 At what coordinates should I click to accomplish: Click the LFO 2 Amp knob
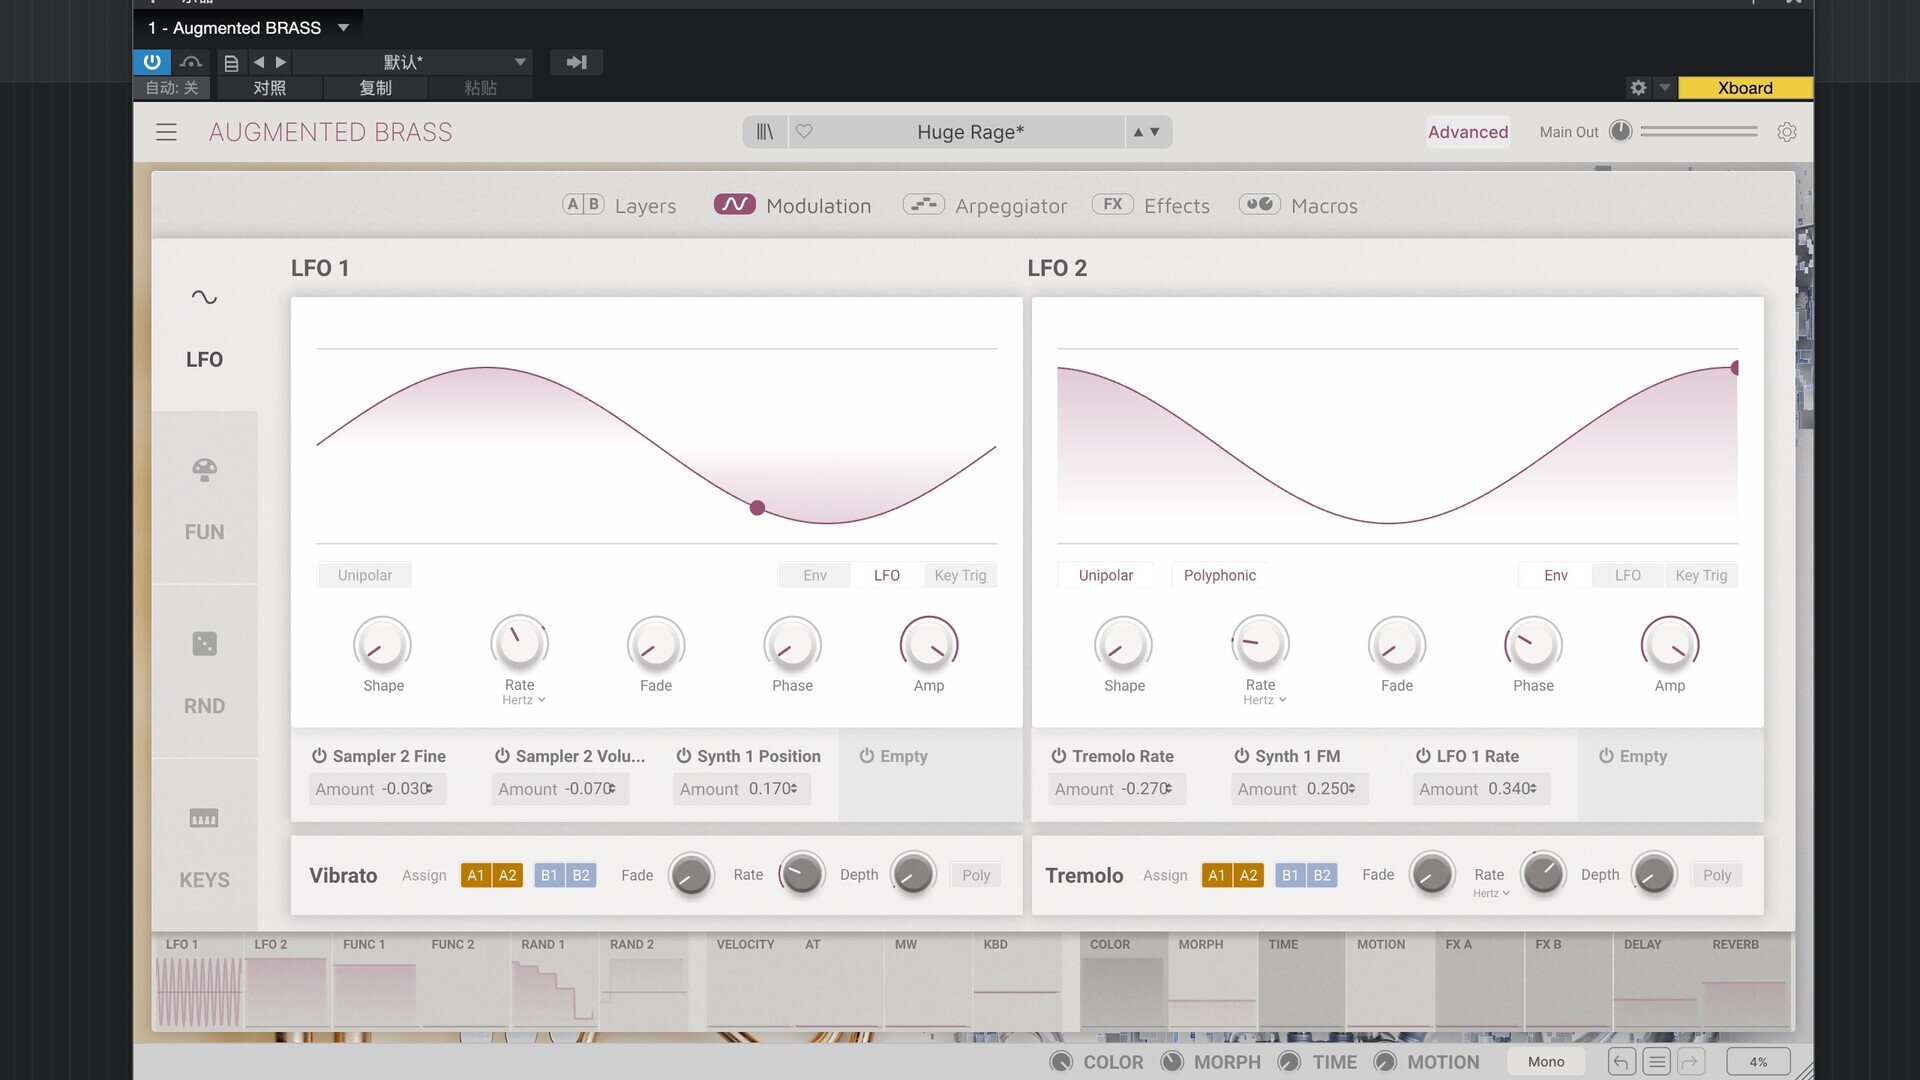(1669, 644)
